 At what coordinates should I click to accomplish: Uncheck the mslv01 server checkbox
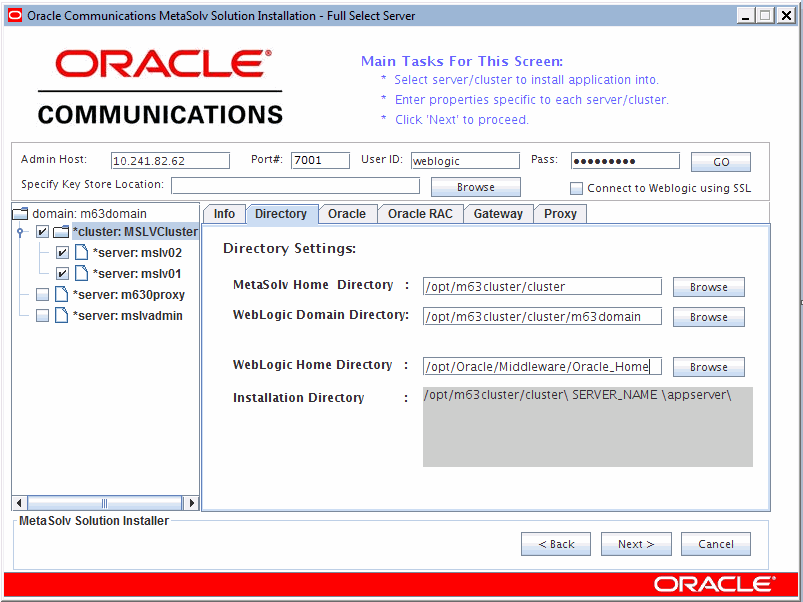[x=62, y=273]
